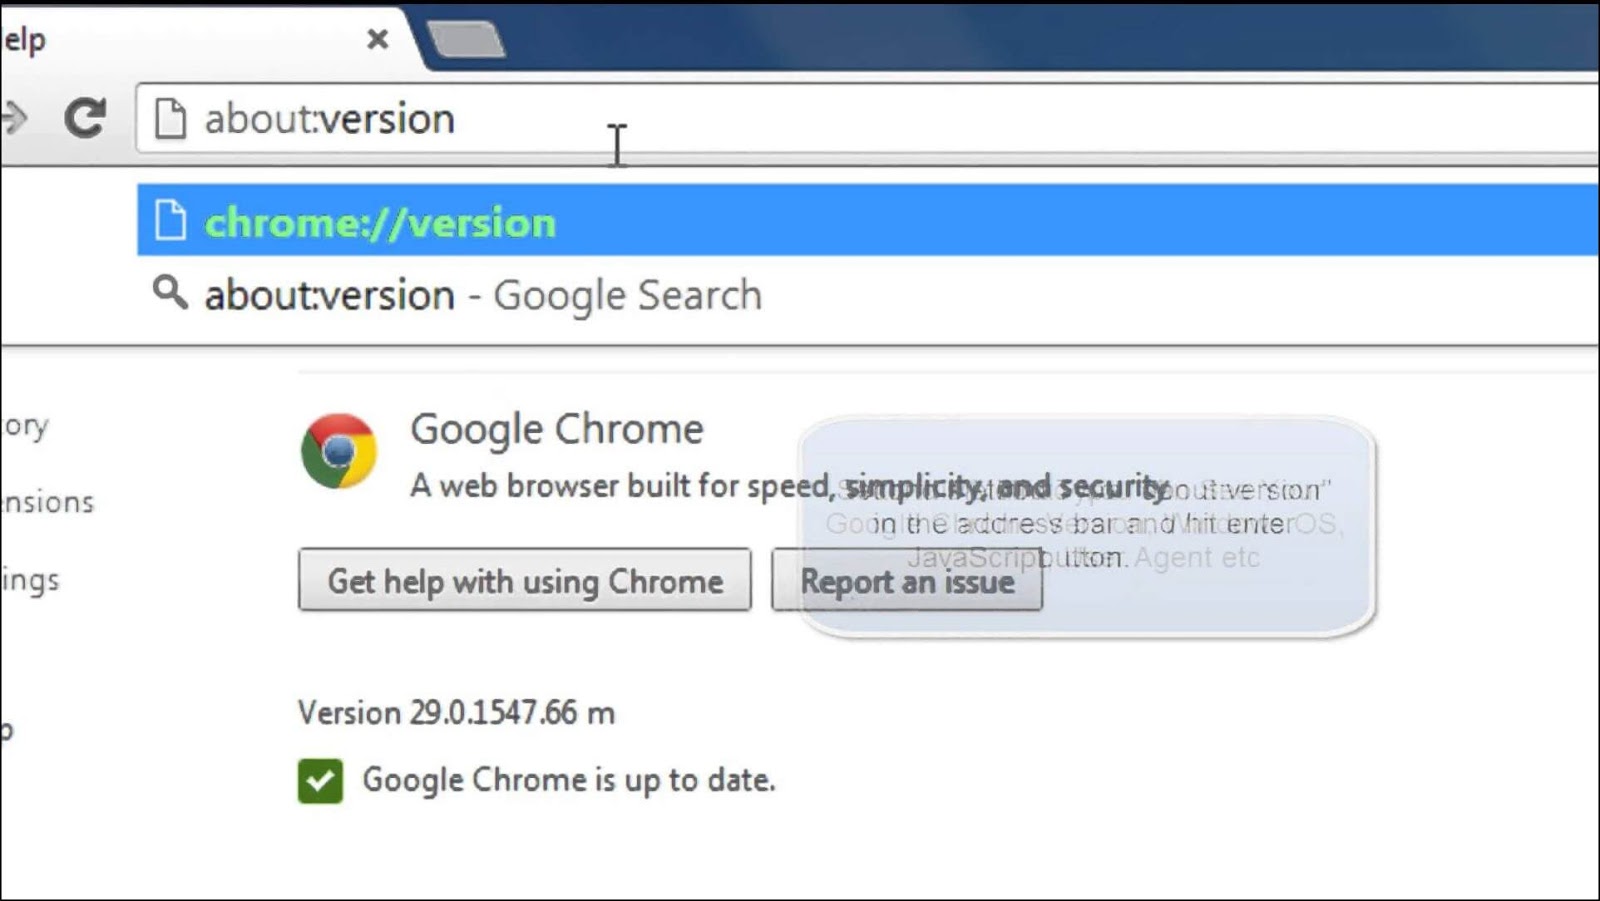The height and width of the screenshot is (901, 1600).
Task: Select Help in the left sidebar
Action: (x=8, y=730)
